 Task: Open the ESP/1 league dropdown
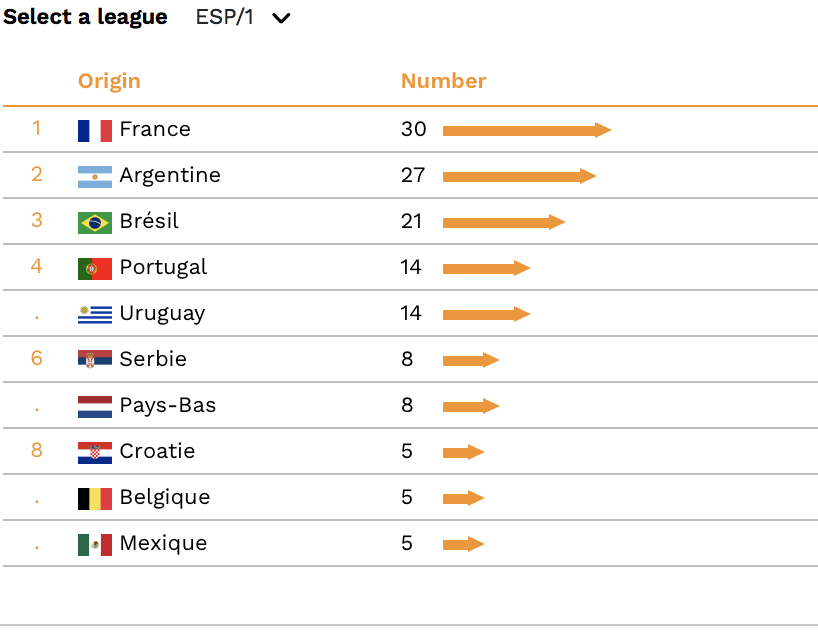pyautogui.click(x=243, y=17)
